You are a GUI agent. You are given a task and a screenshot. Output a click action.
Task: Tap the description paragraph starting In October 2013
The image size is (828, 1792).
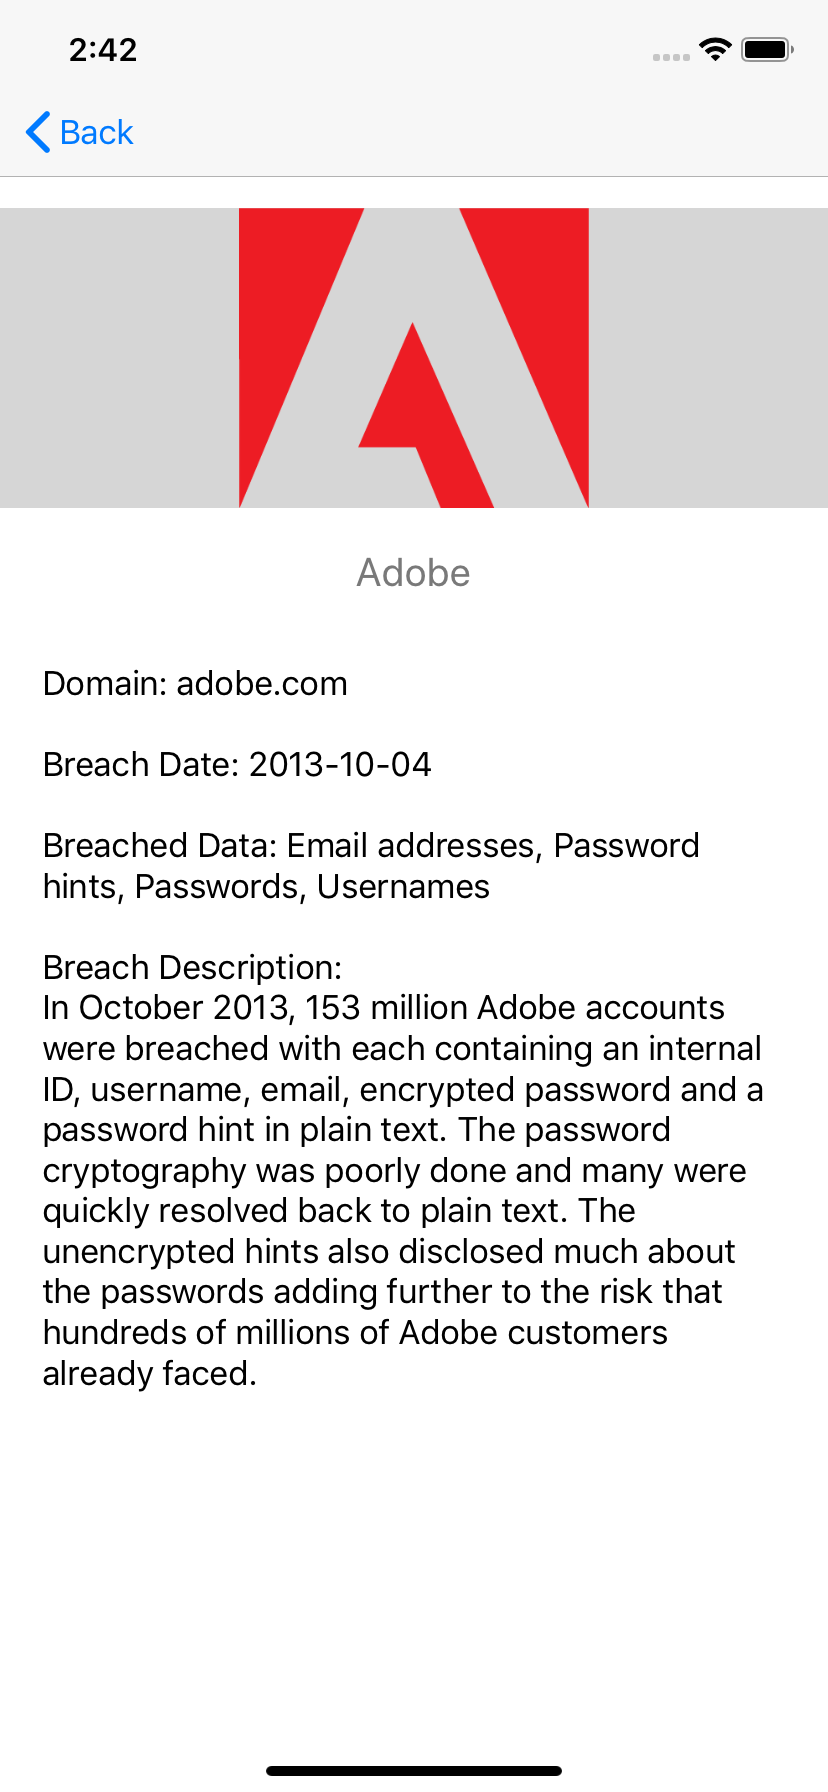(403, 1190)
